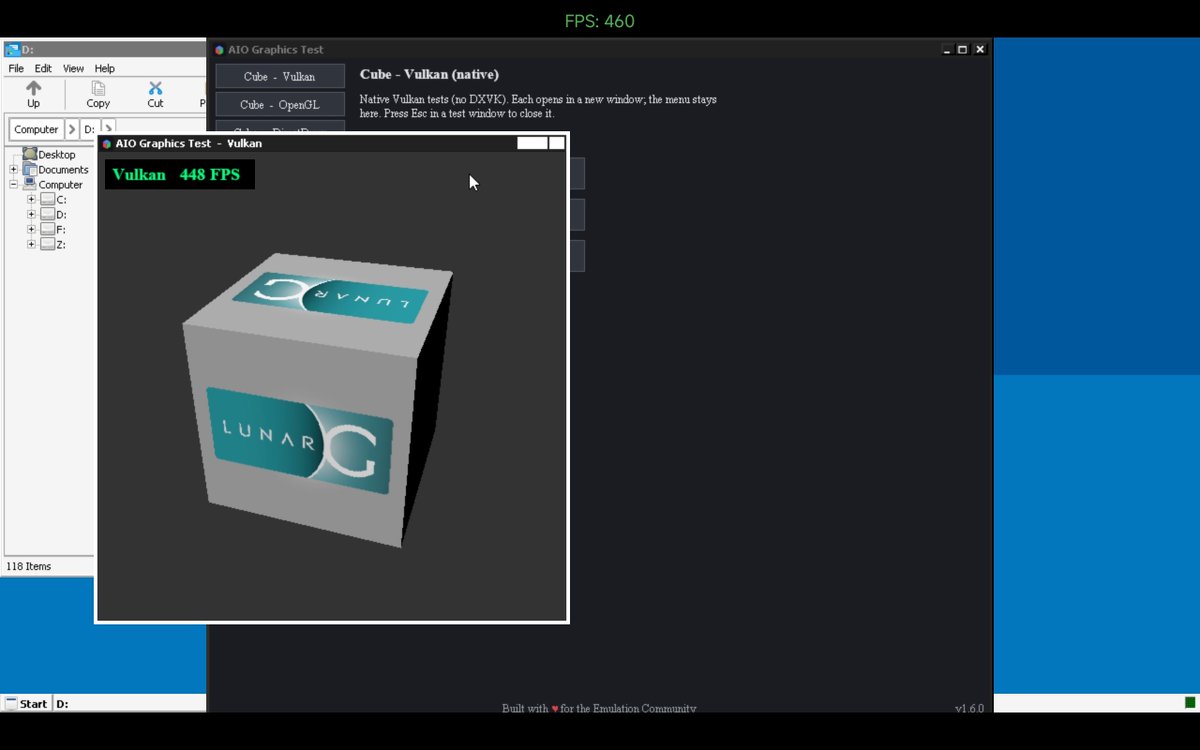Viewport: 1200px width, 750px height.
Task: Open the View menu
Action: (74, 68)
